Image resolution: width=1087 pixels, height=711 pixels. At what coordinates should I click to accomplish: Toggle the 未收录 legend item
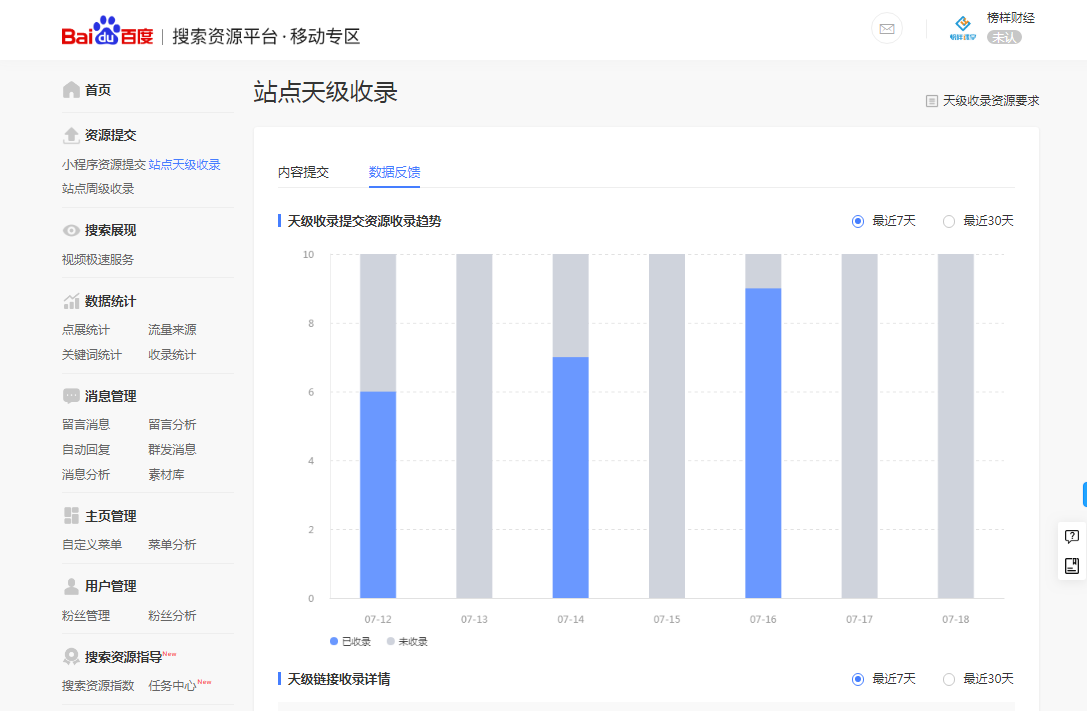click(x=407, y=641)
